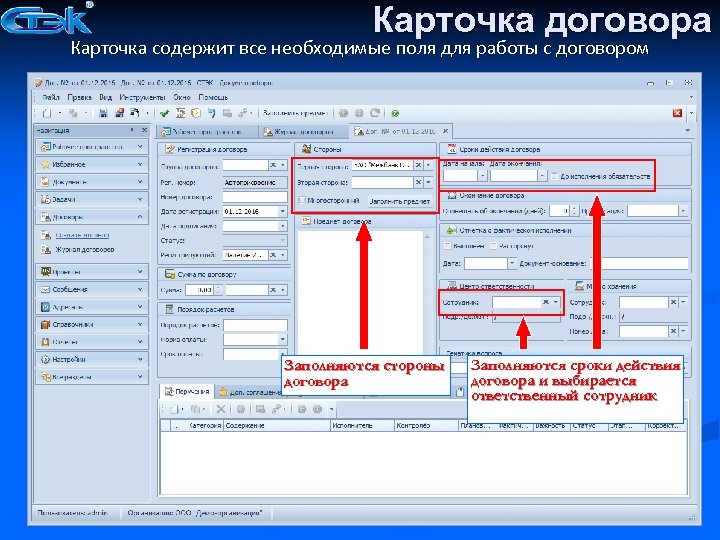Click the delete X icon in Поручения toolbar

[221, 409]
